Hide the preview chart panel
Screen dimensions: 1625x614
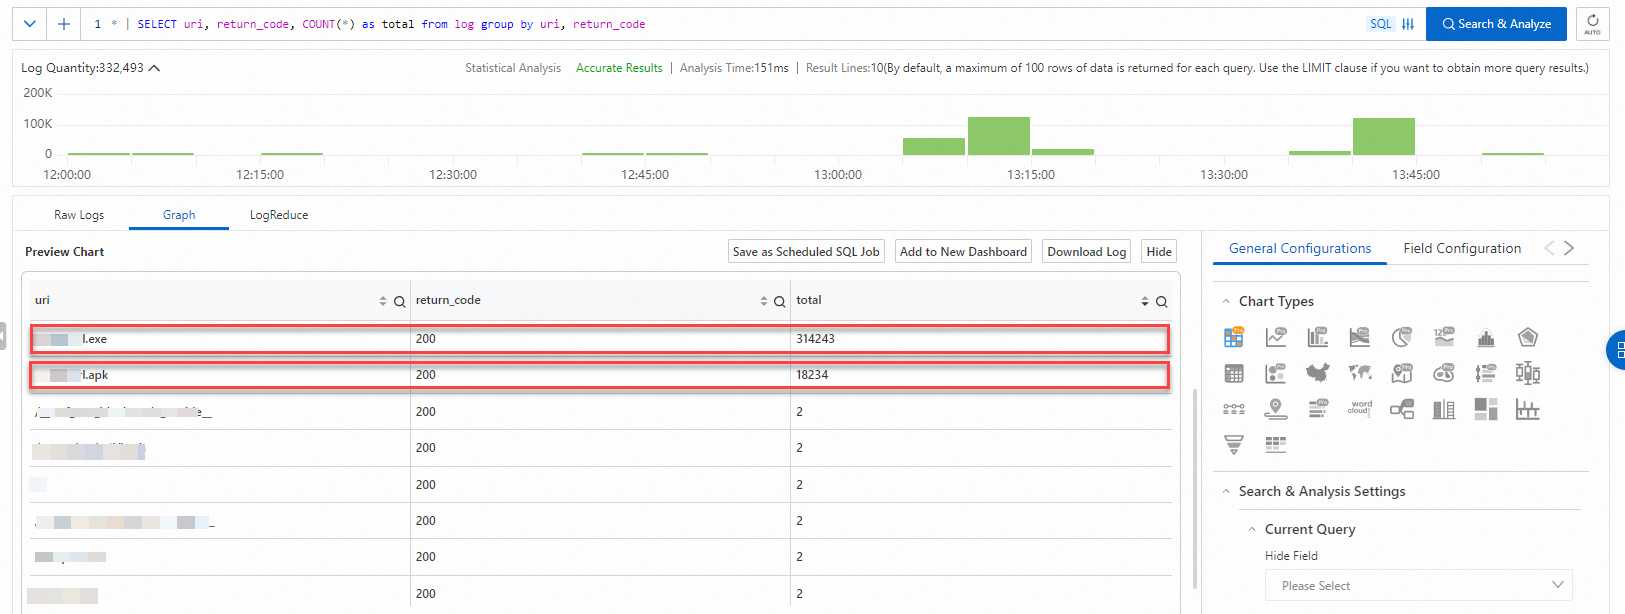(x=1159, y=252)
